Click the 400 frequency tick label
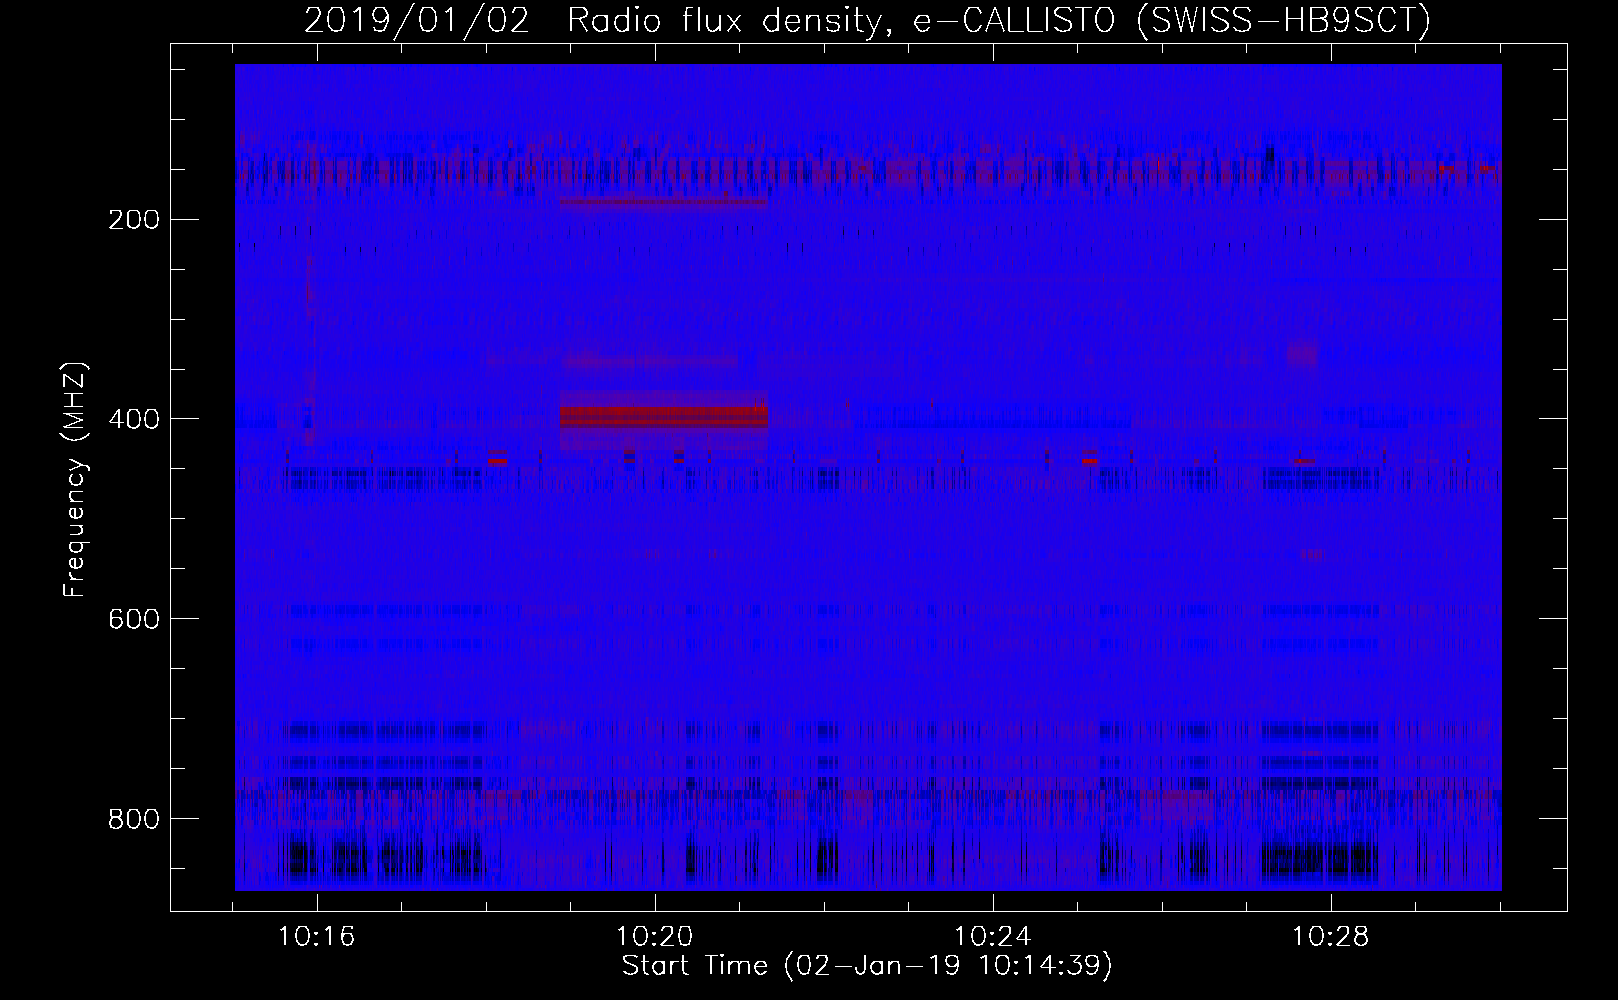 point(132,418)
